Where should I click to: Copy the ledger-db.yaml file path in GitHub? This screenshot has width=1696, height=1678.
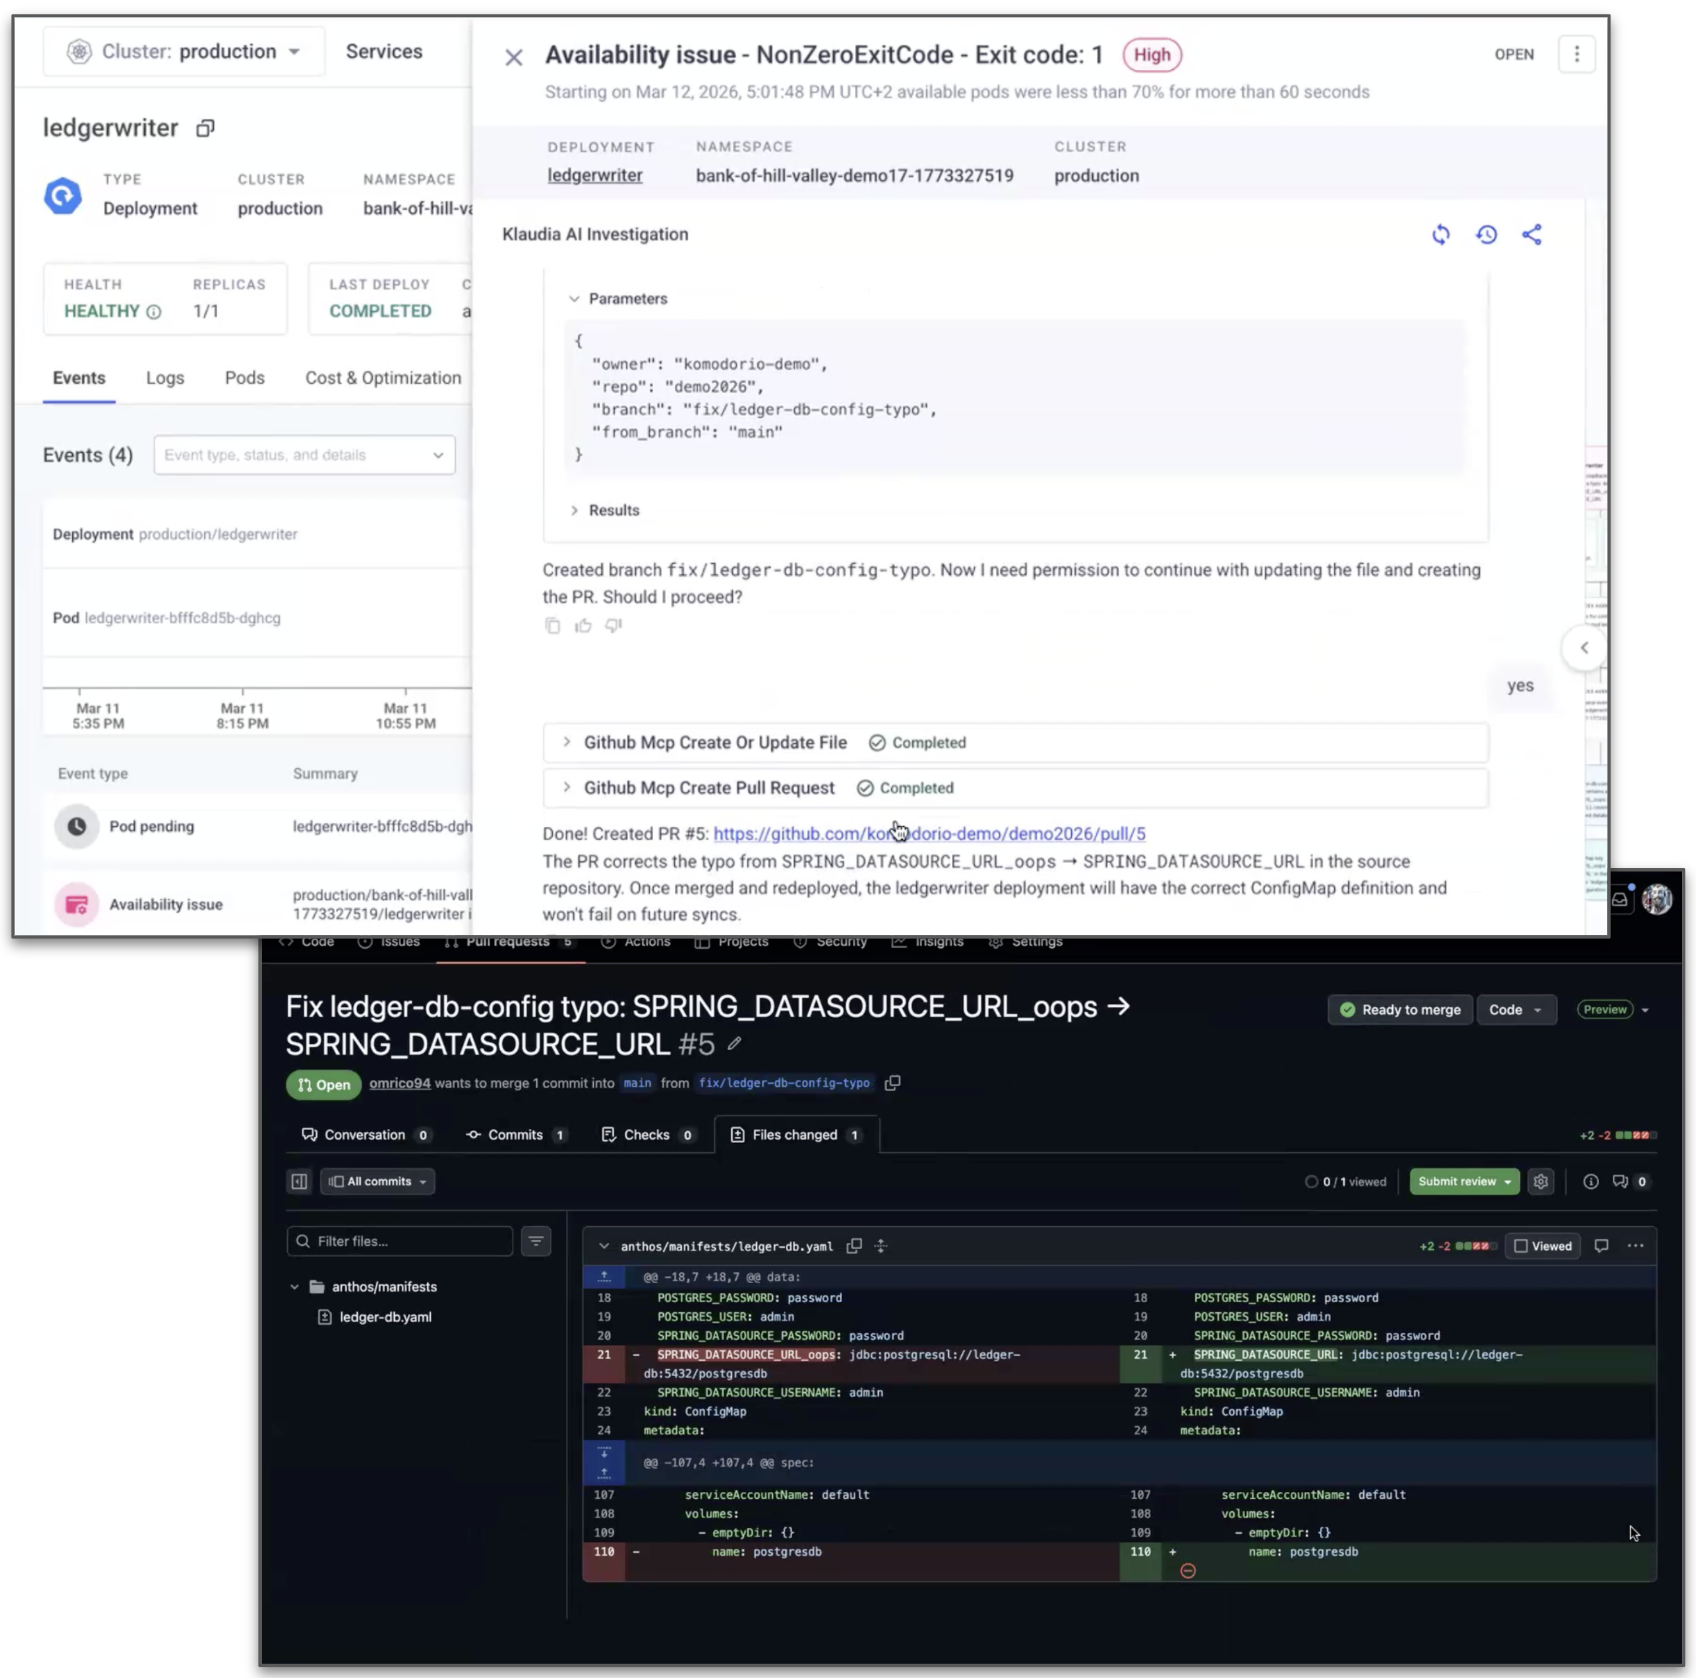854,1246
